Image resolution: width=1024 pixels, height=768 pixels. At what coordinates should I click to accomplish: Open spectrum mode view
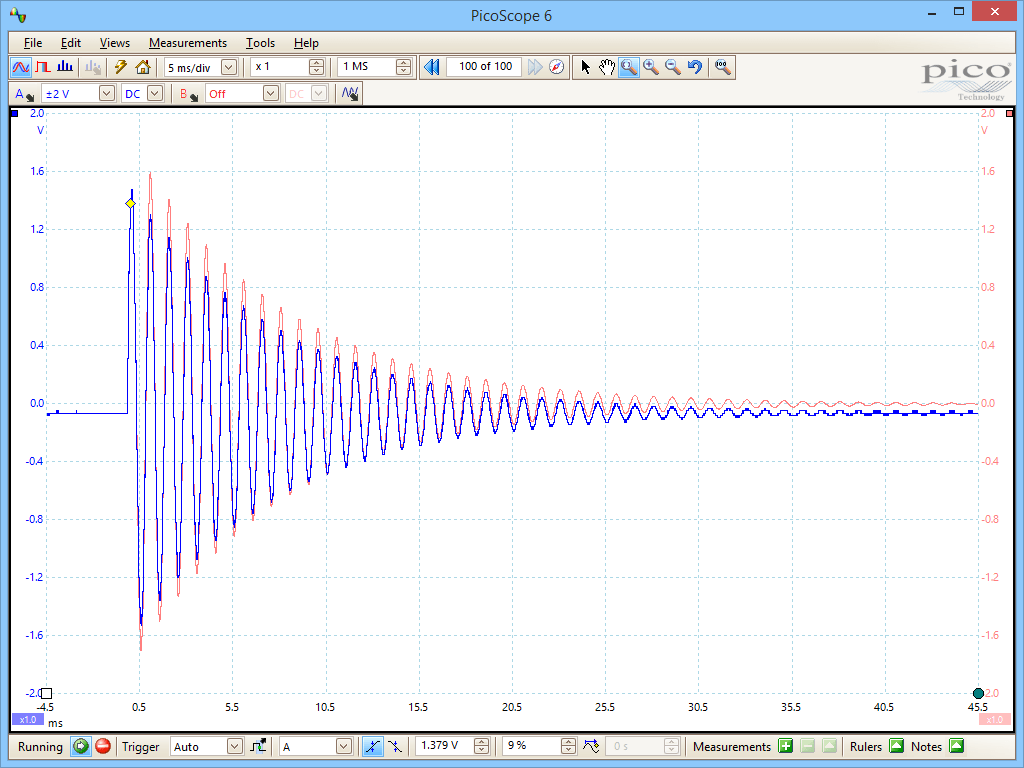(63, 66)
